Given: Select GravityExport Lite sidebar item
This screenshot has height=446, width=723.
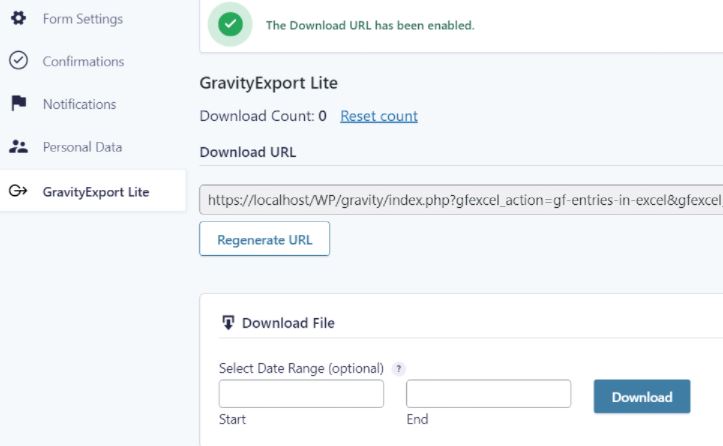Looking at the screenshot, I should pyautogui.click(x=93, y=191).
